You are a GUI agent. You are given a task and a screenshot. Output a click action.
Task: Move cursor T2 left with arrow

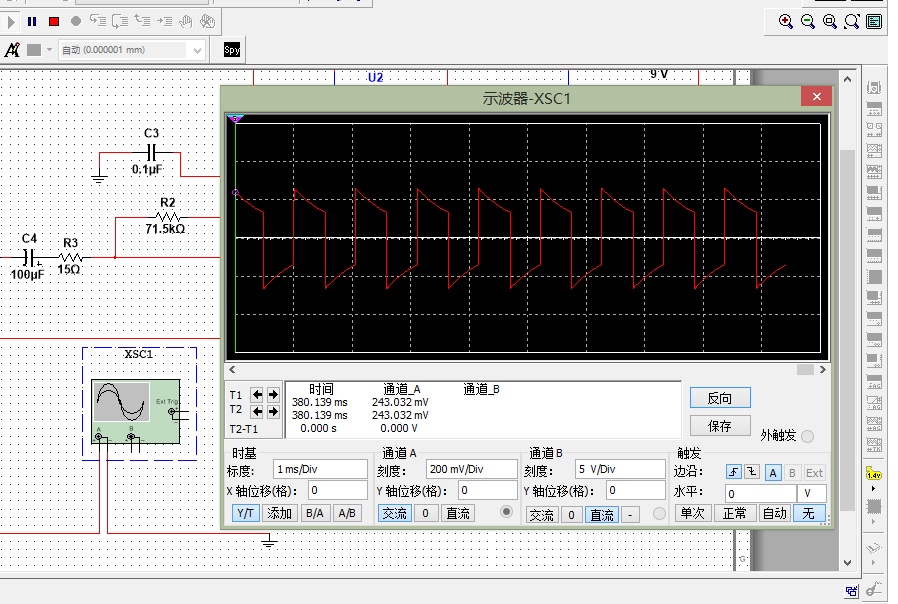[x=257, y=411]
